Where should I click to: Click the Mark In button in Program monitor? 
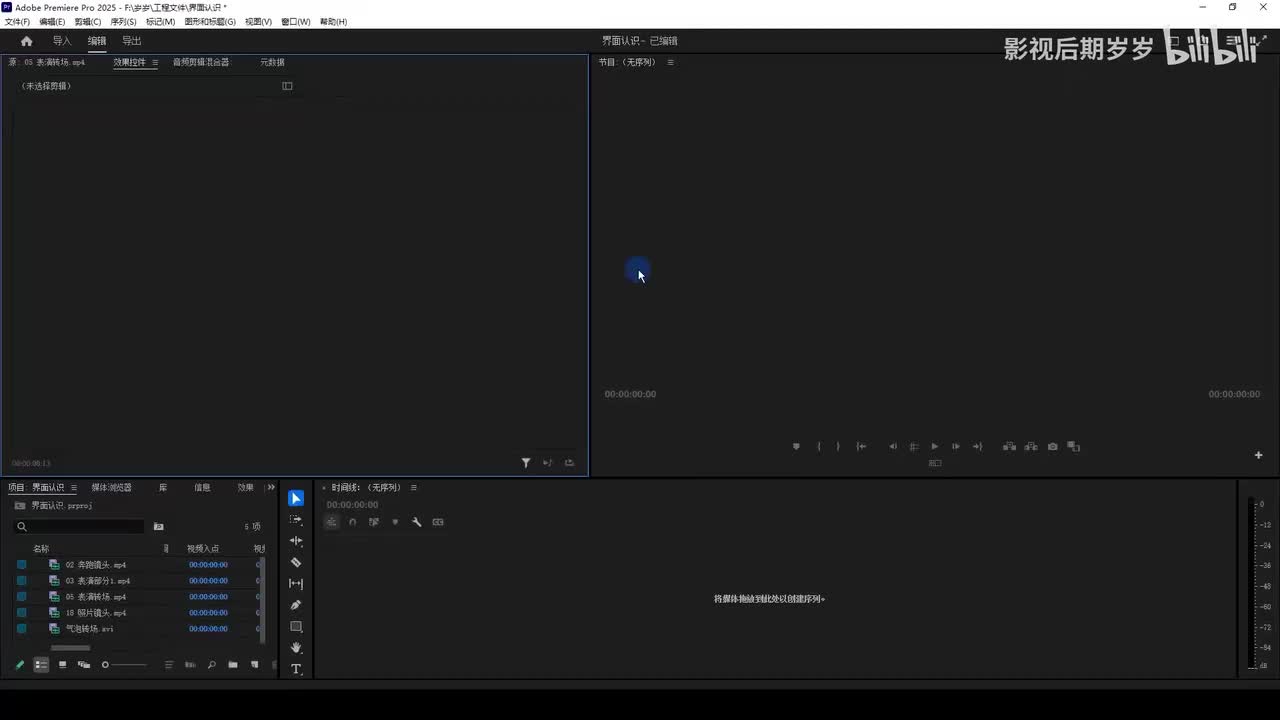(819, 447)
